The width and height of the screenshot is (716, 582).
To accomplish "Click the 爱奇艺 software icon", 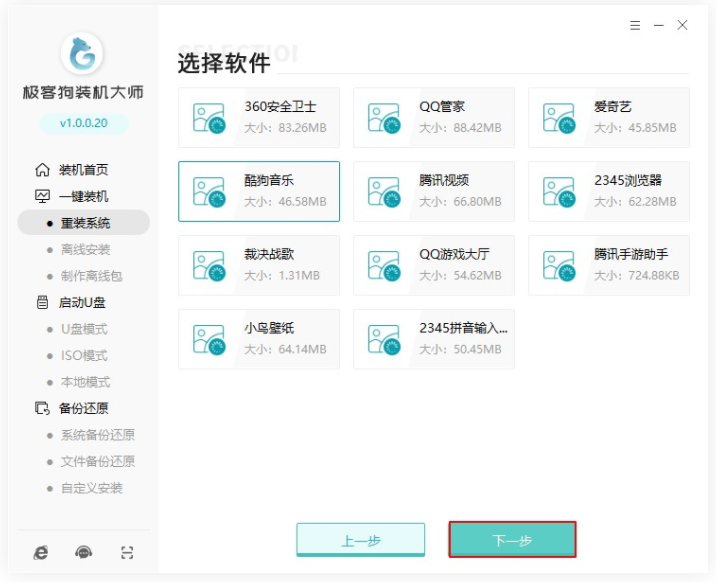I will (x=560, y=118).
